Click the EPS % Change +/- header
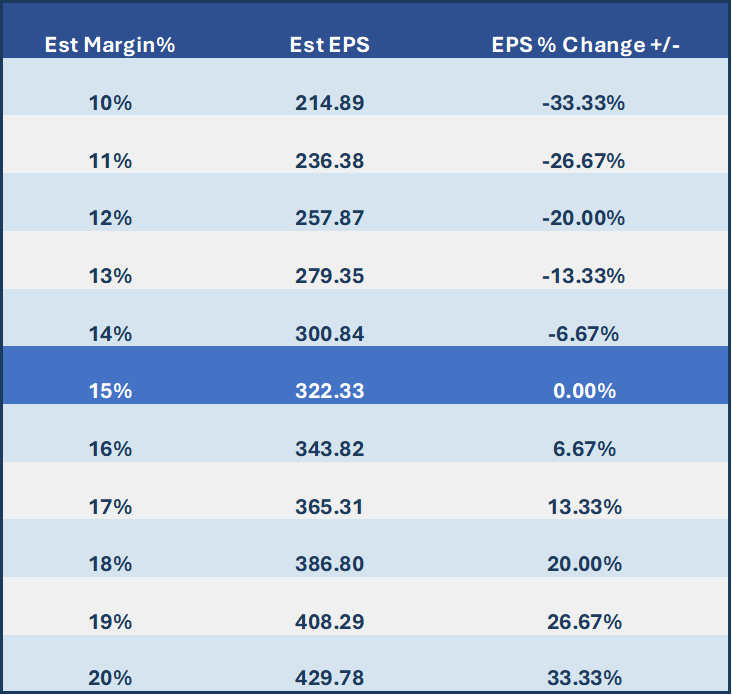 click(586, 45)
